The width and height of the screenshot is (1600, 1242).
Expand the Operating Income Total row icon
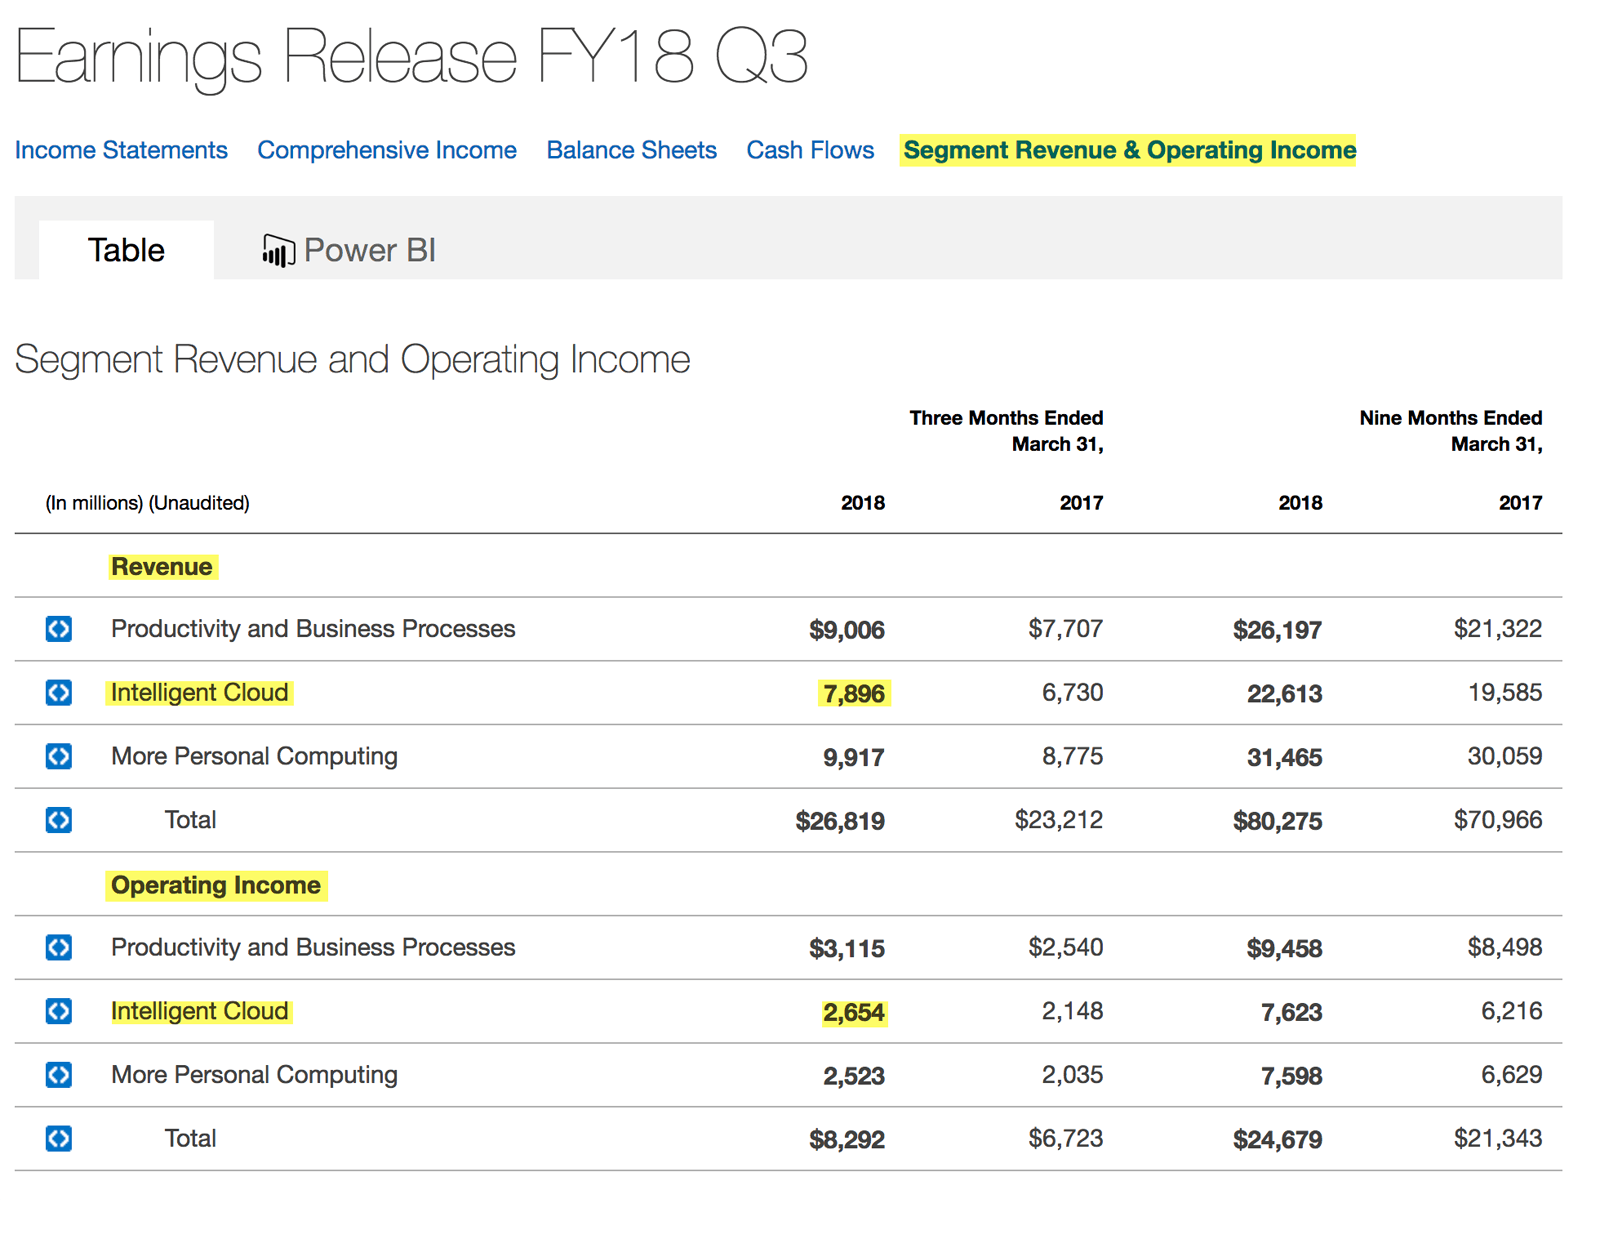59,1138
